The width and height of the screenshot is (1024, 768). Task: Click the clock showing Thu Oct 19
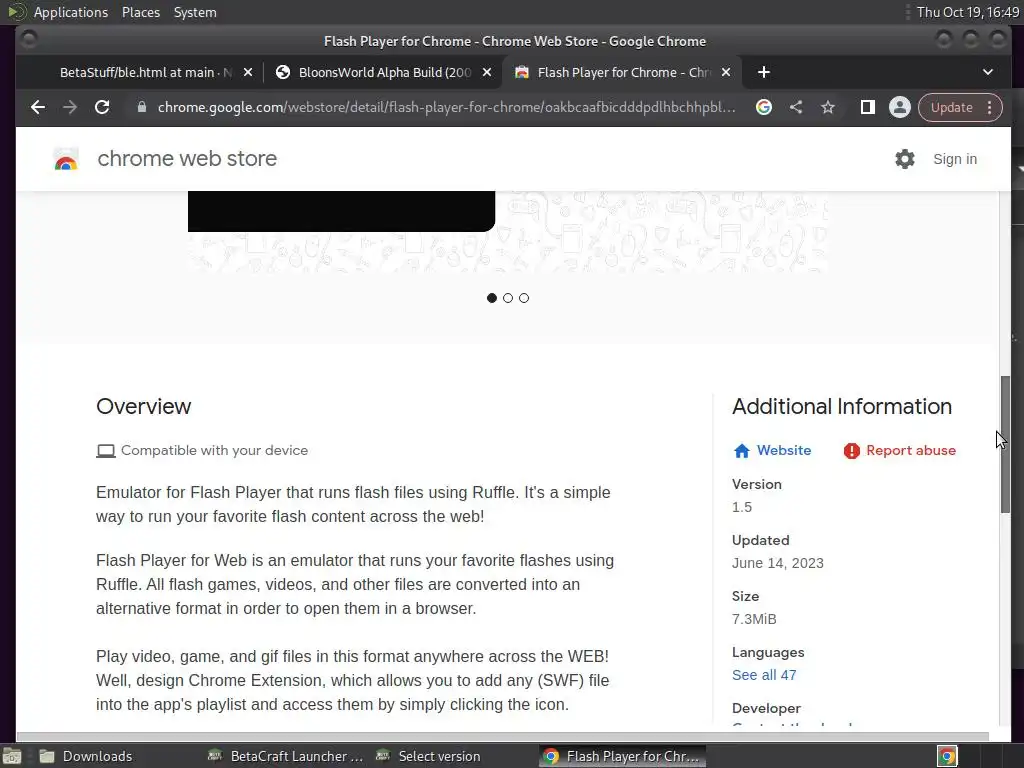point(968,12)
